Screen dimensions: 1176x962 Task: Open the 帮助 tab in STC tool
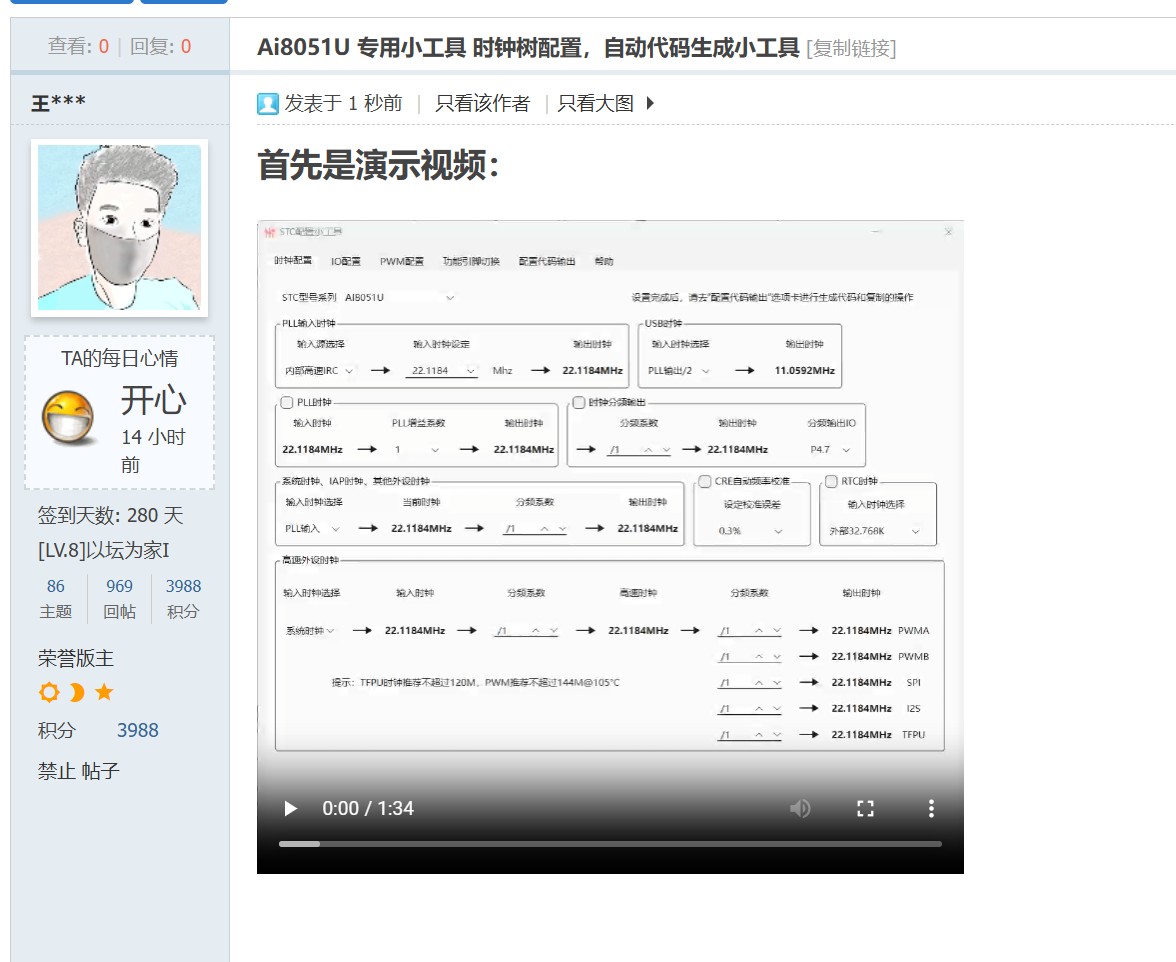coord(604,261)
